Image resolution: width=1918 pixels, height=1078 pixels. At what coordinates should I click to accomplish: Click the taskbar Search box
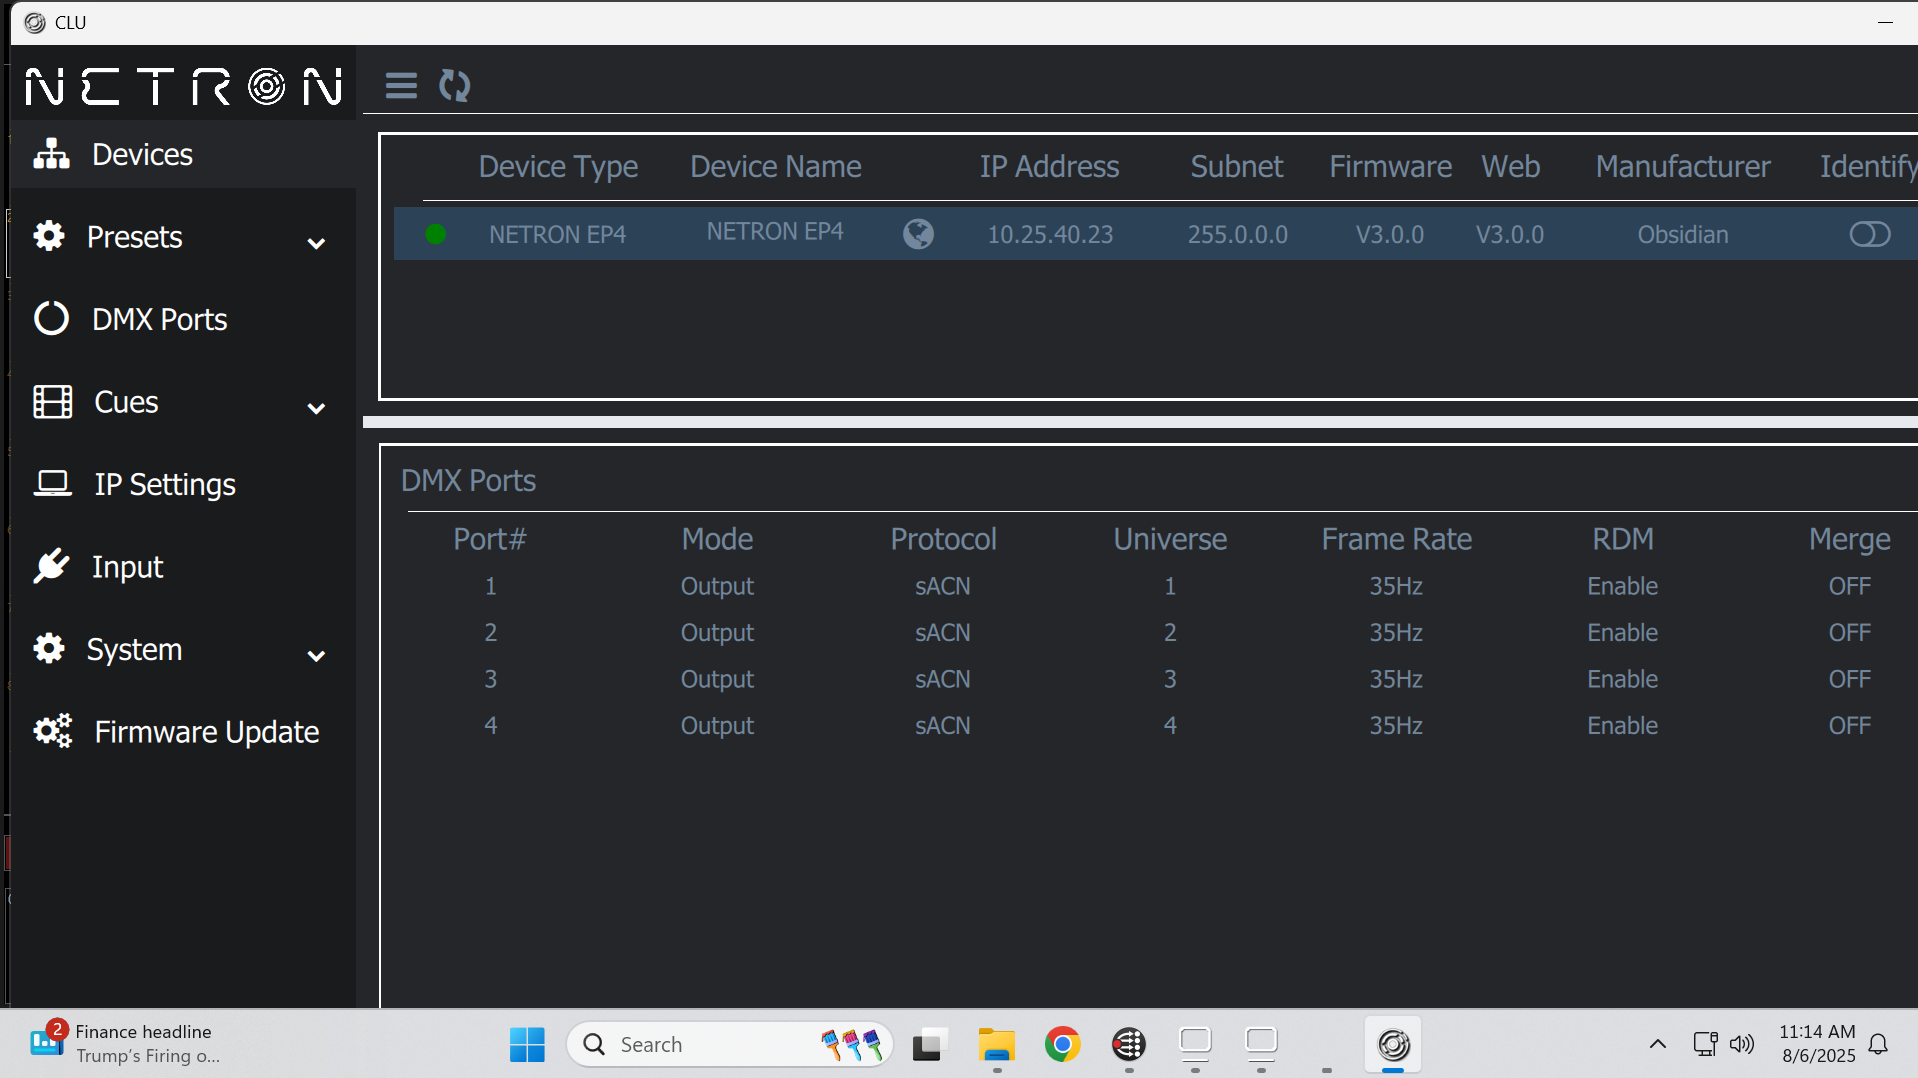pyautogui.click(x=729, y=1045)
